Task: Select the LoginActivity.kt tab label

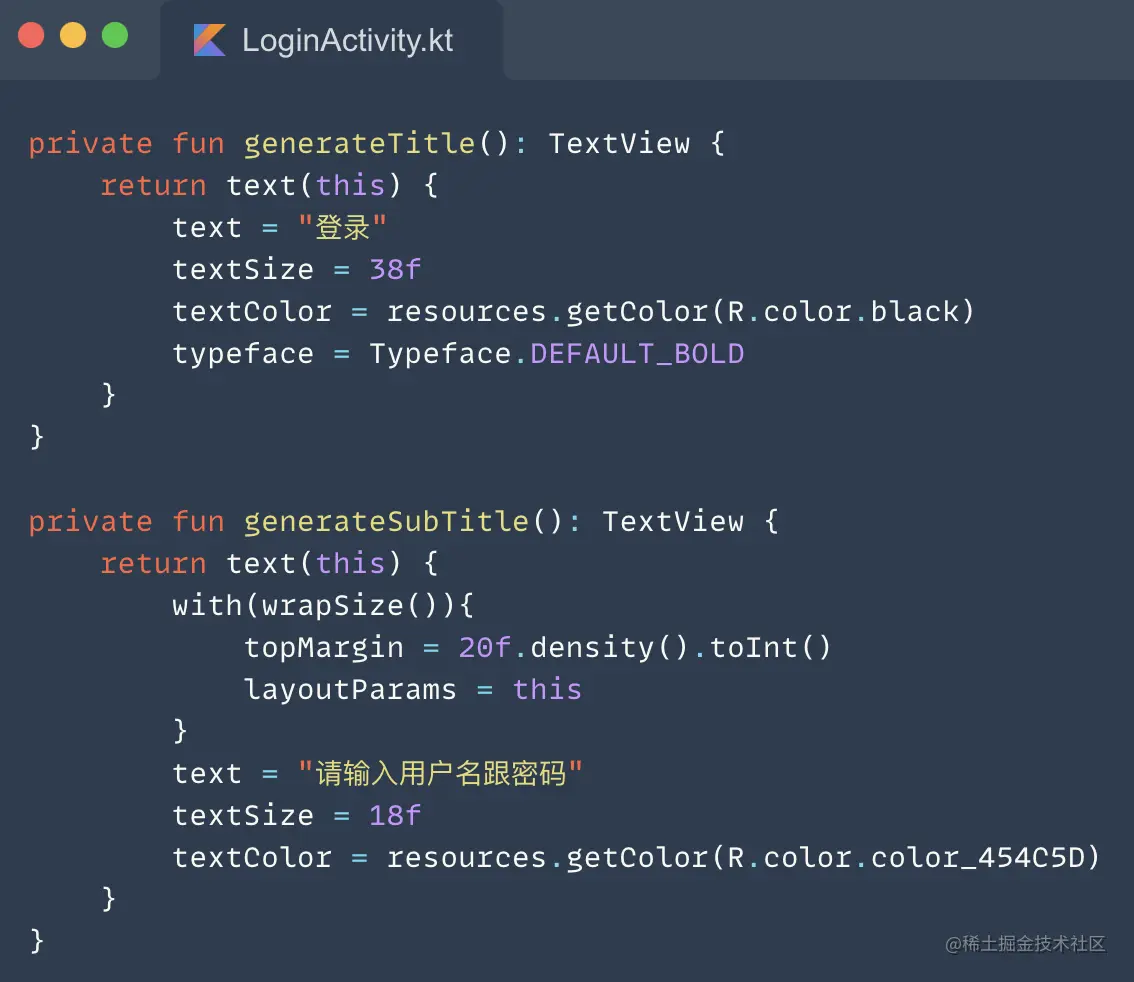Action: pos(347,41)
